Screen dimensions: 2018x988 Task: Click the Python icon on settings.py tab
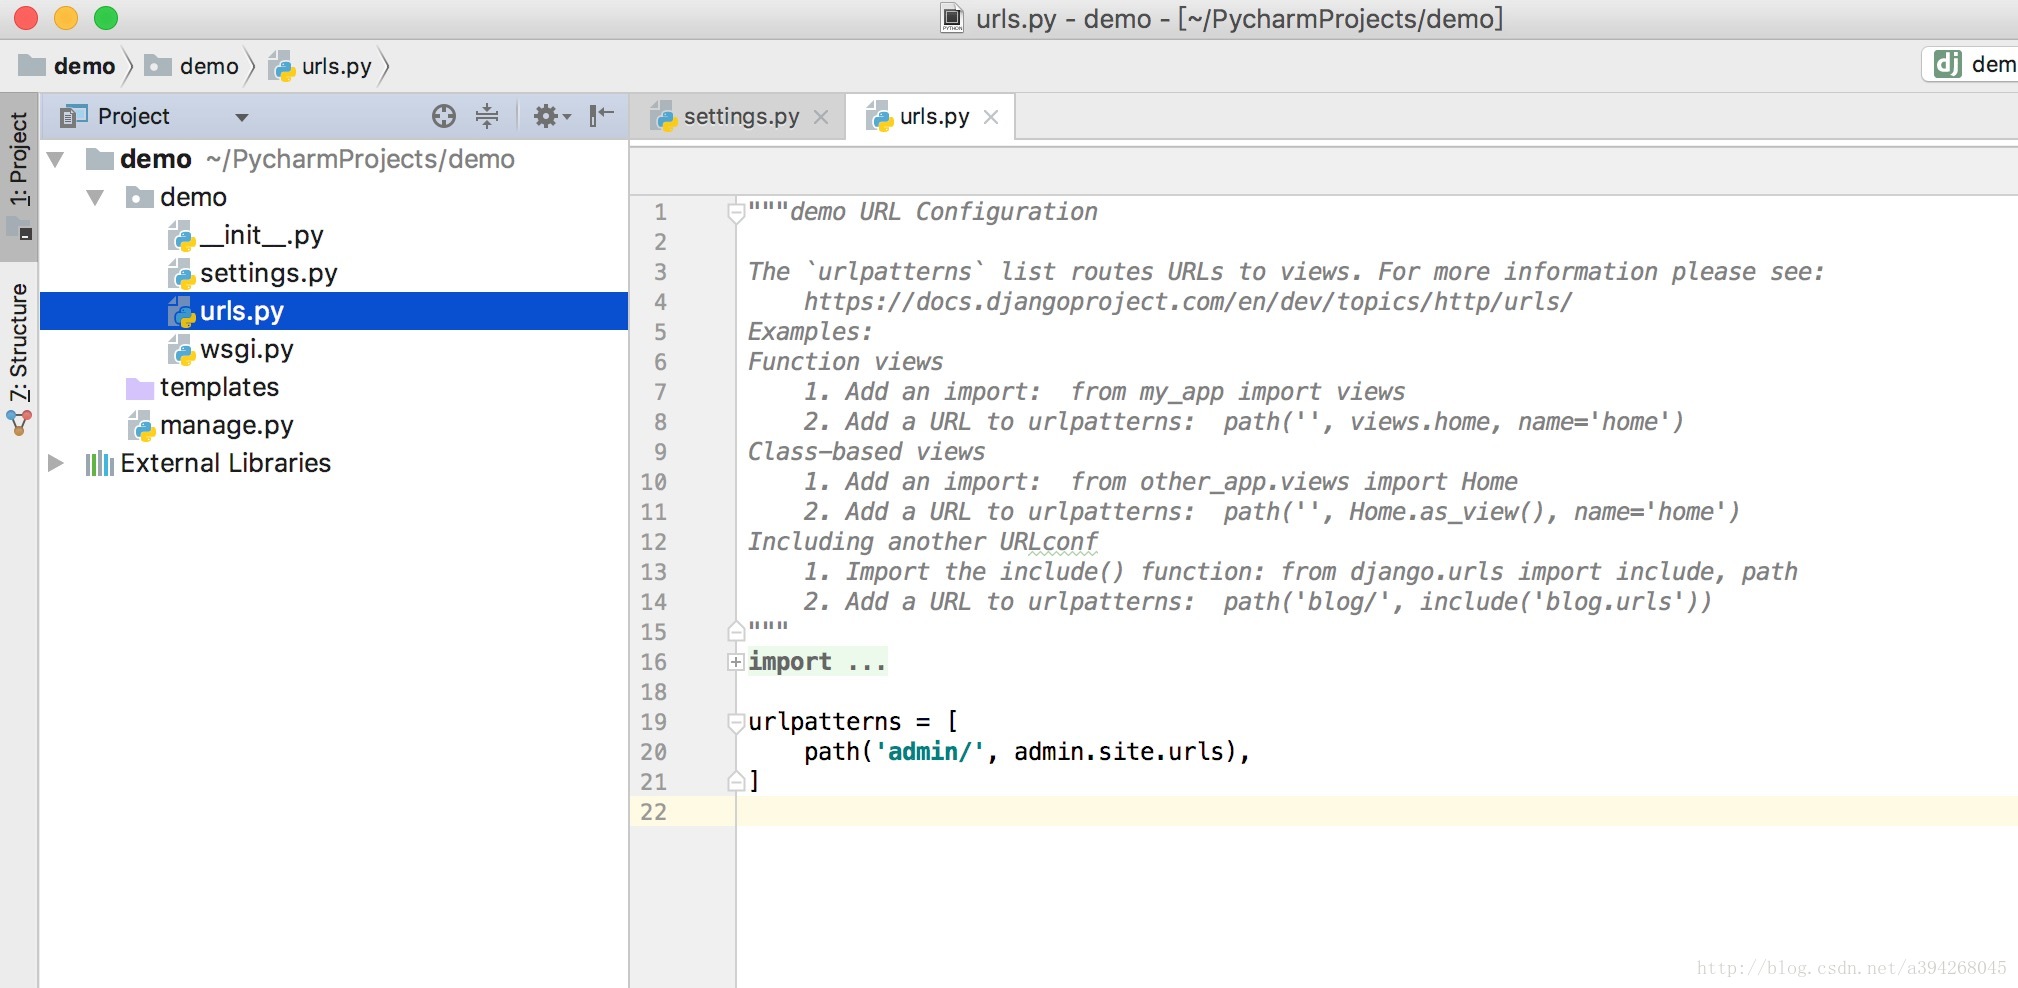[663, 117]
